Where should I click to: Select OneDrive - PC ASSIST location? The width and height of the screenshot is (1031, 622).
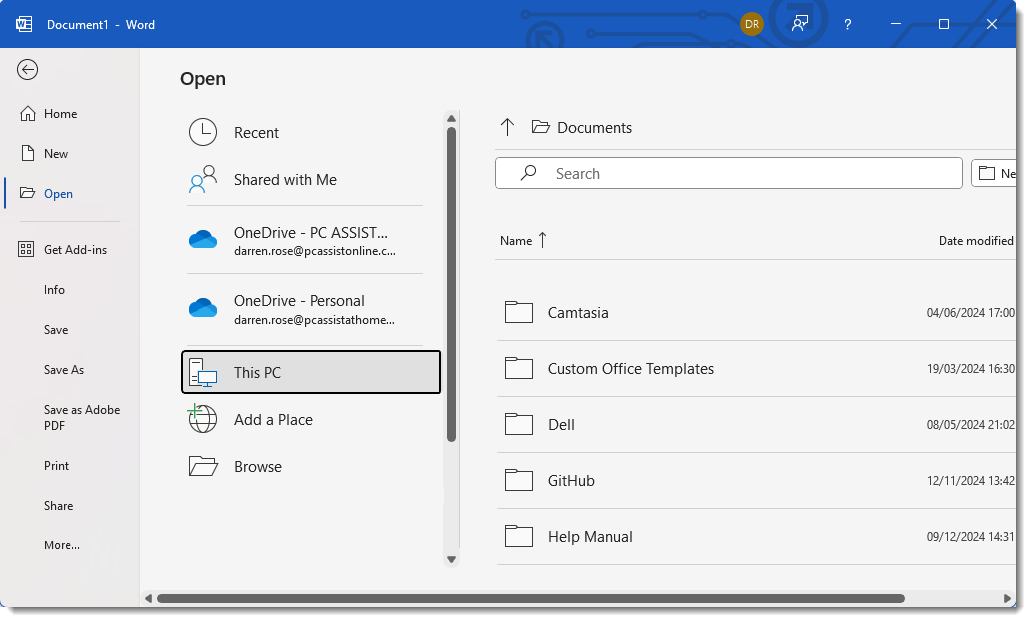coord(310,241)
